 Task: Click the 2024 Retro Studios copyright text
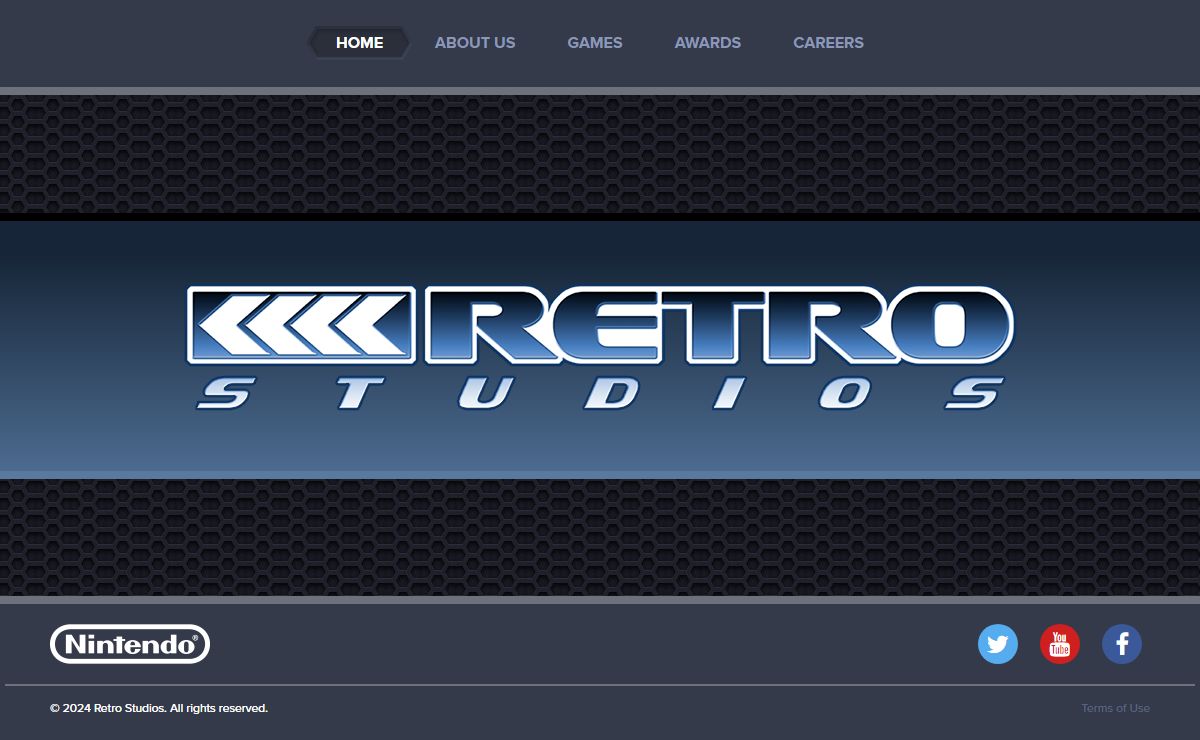[x=159, y=708]
